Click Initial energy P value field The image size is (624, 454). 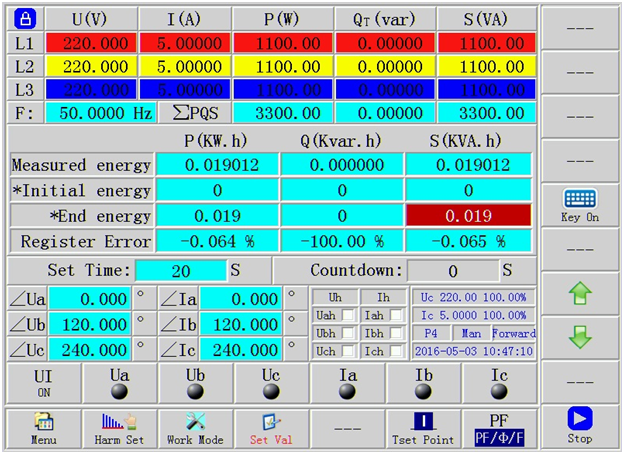coord(217,191)
